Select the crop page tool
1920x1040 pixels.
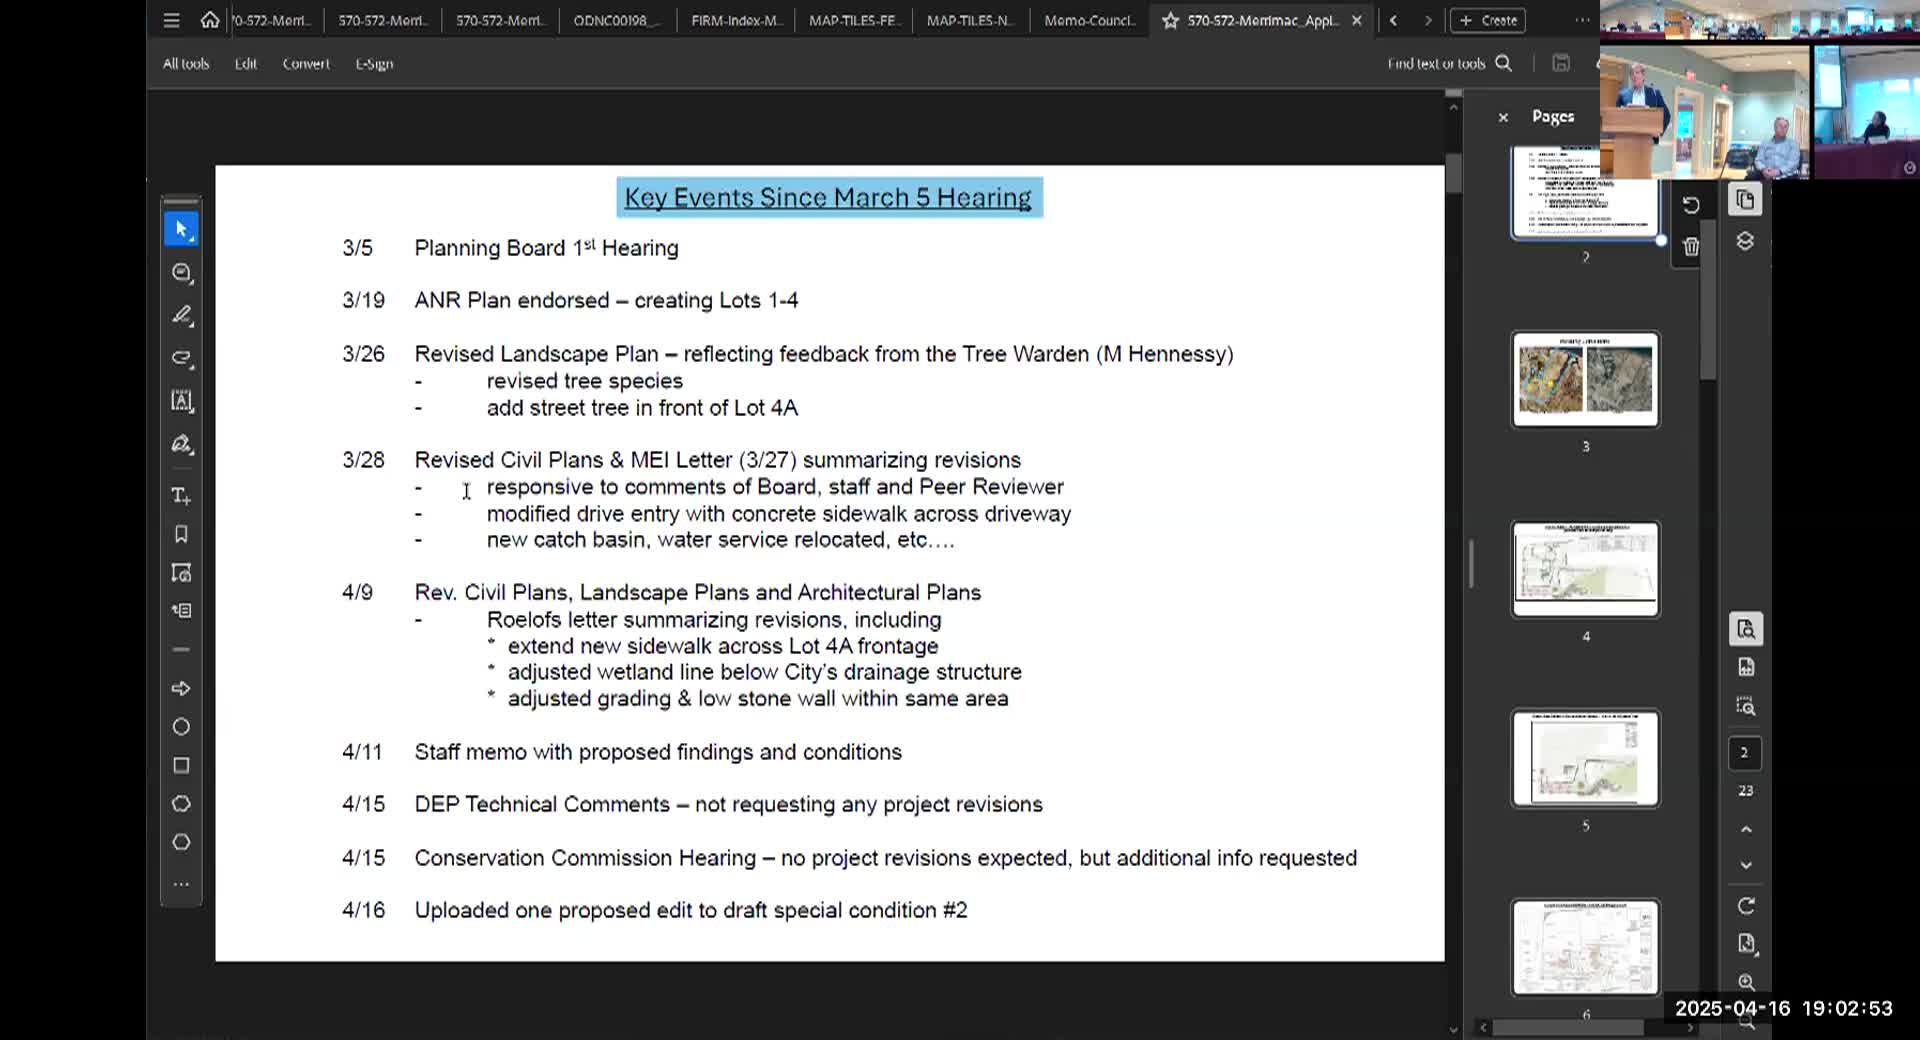[x=181, y=573]
